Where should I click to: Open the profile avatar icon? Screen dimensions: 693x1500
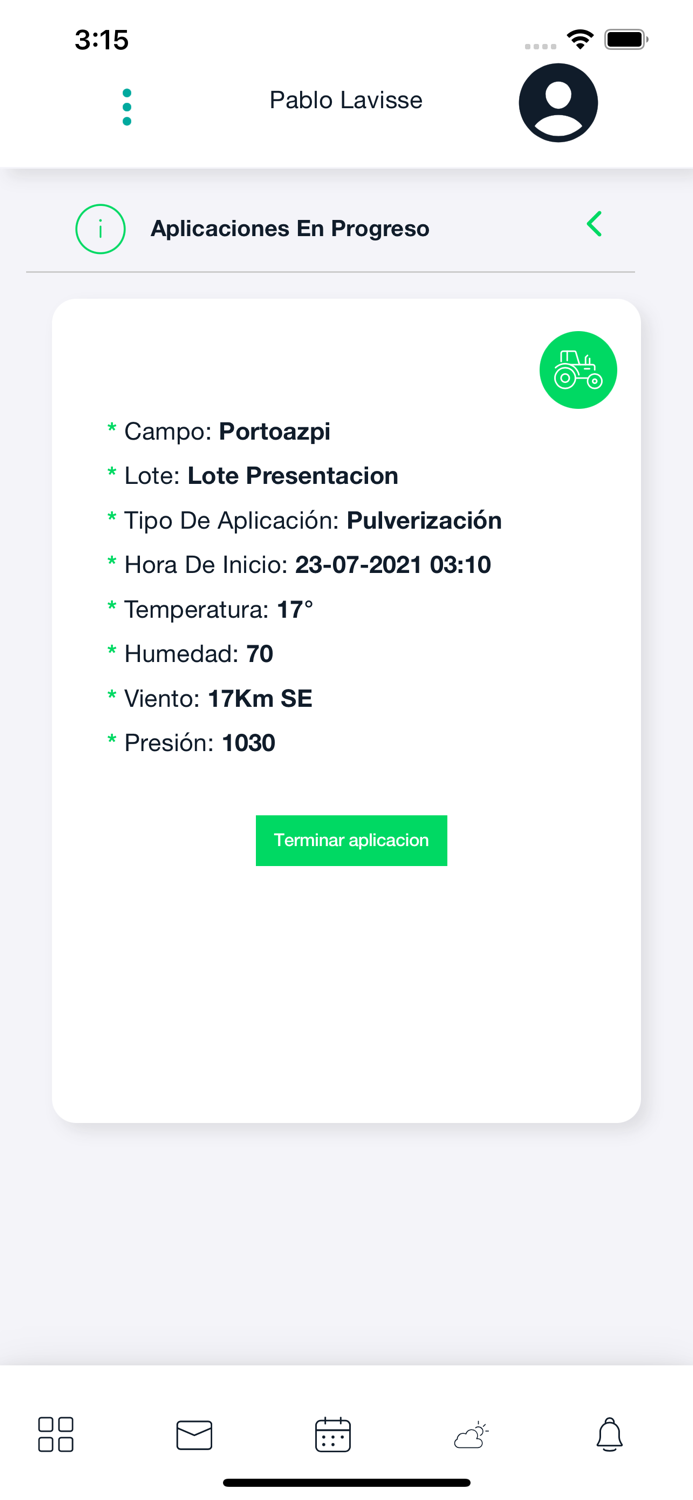tap(558, 102)
